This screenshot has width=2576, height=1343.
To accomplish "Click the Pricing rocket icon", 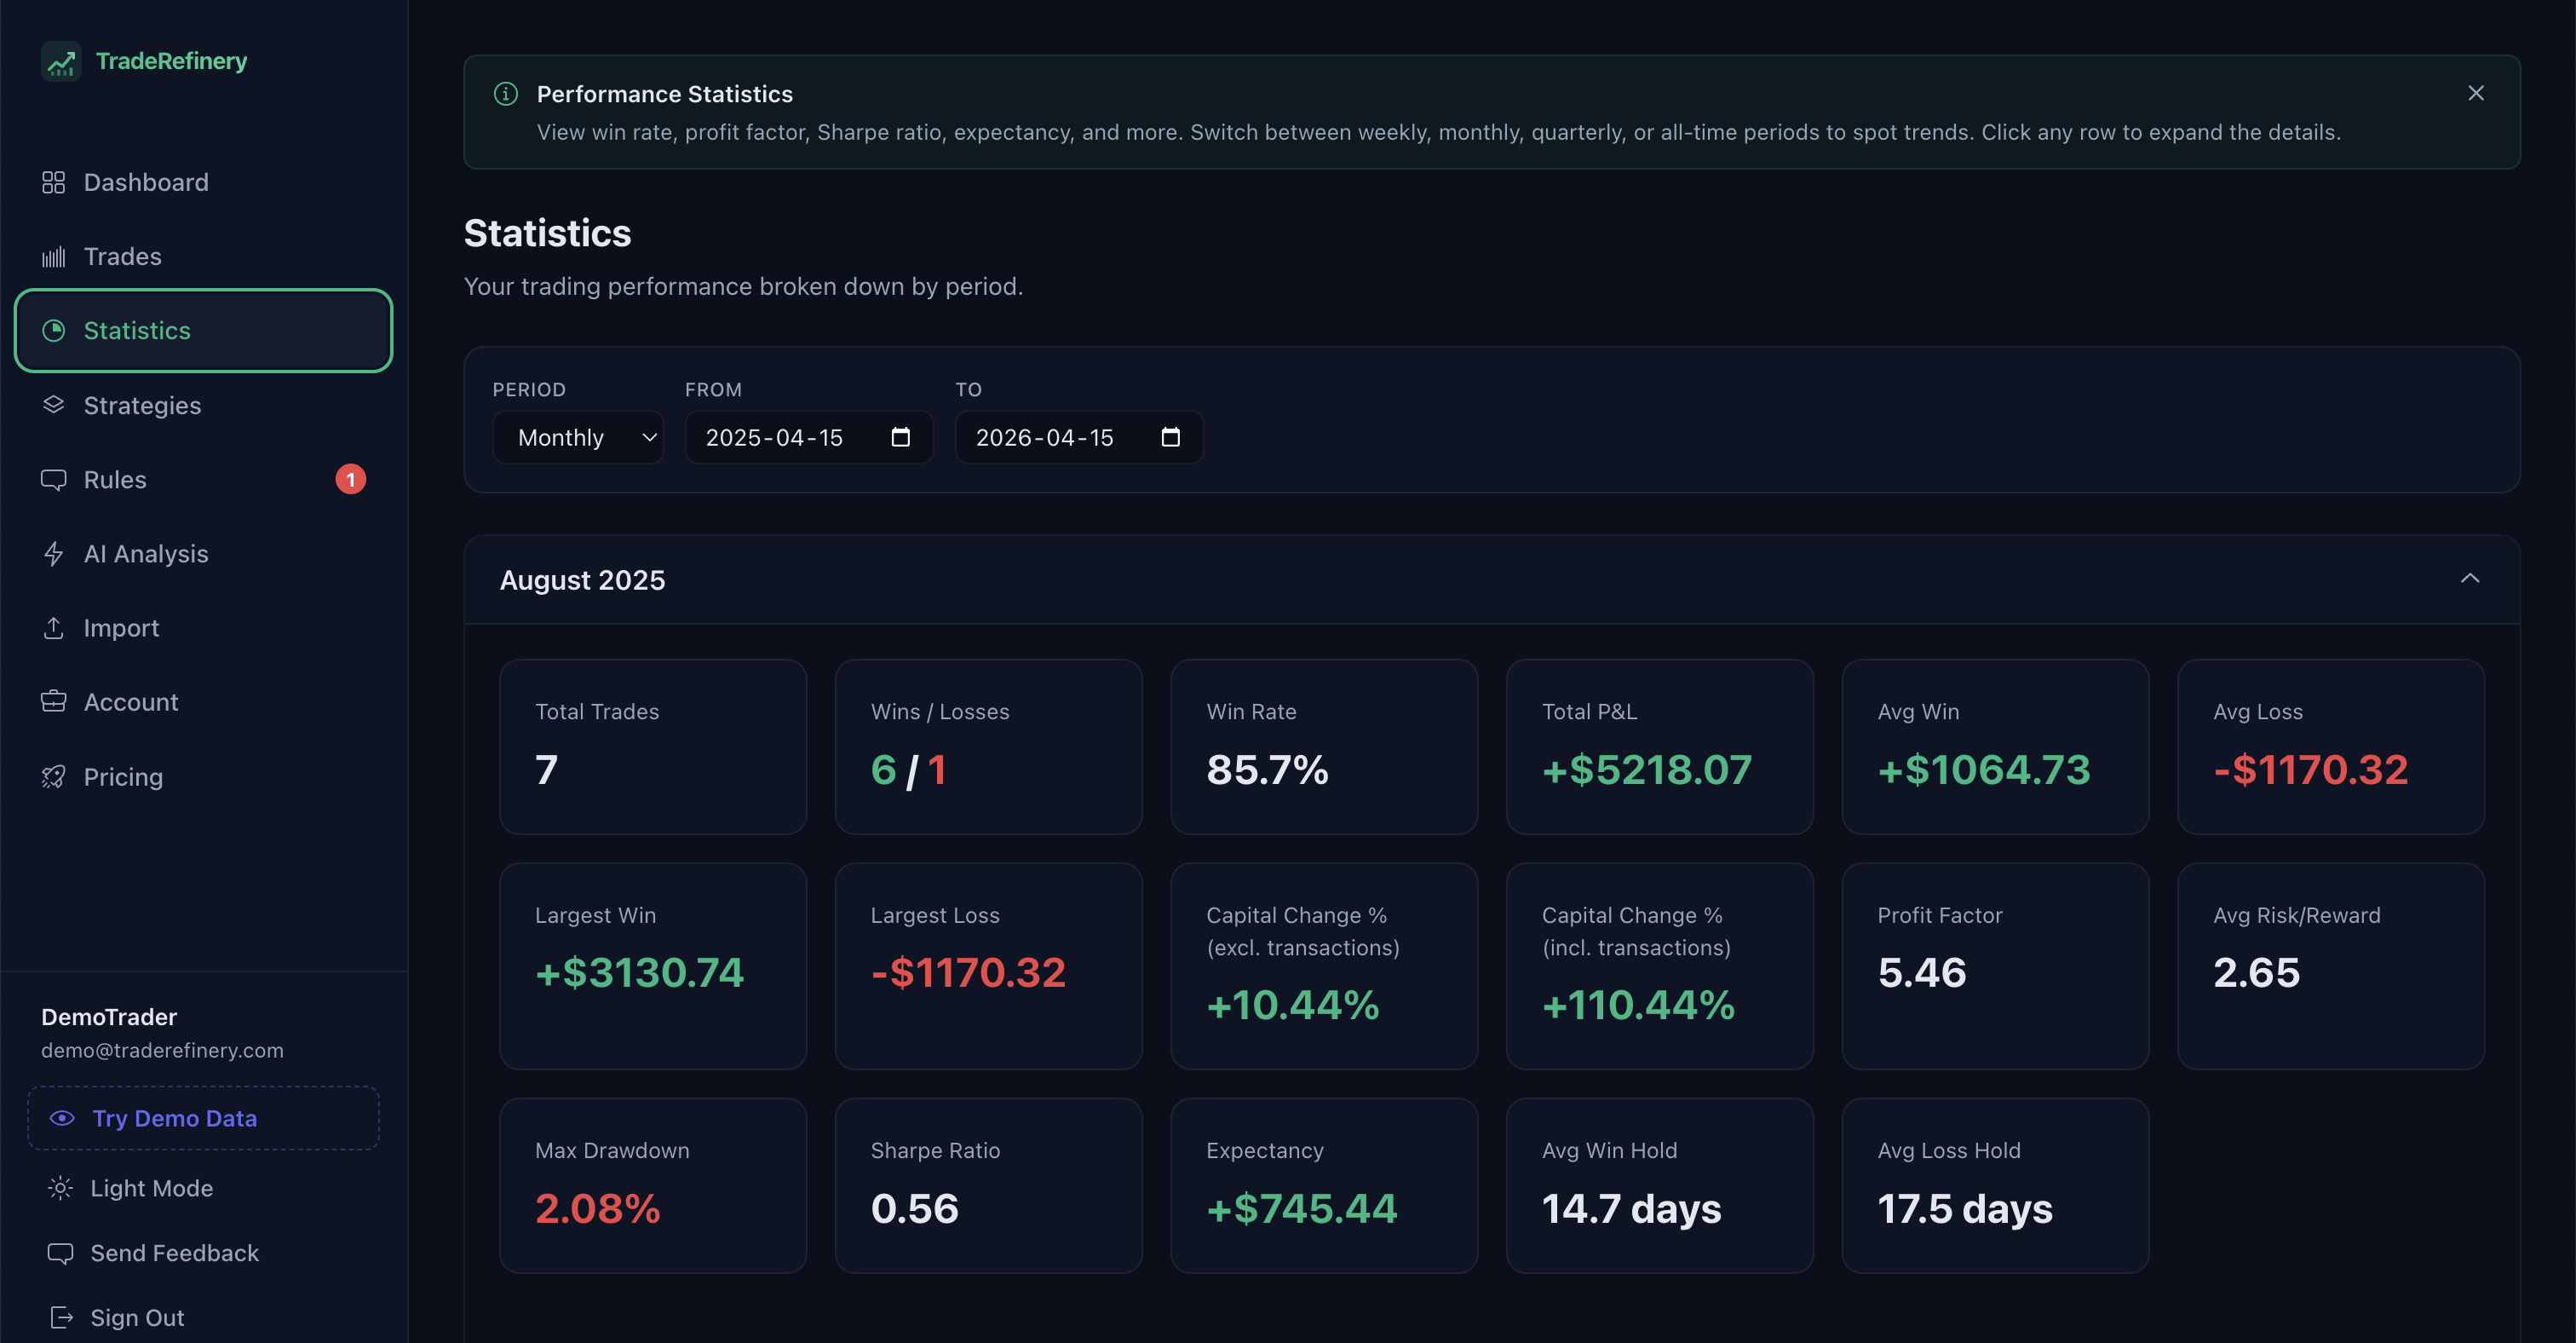I will point(53,777).
